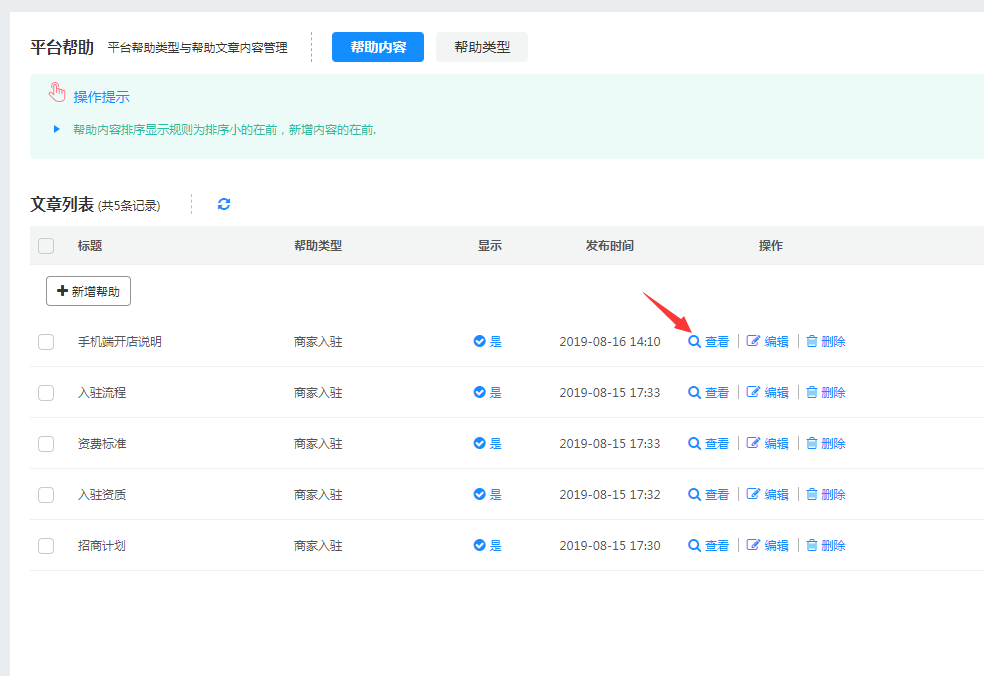
Task: Click magnifier 查看 icon for 手机端开店说明
Action: 694,342
